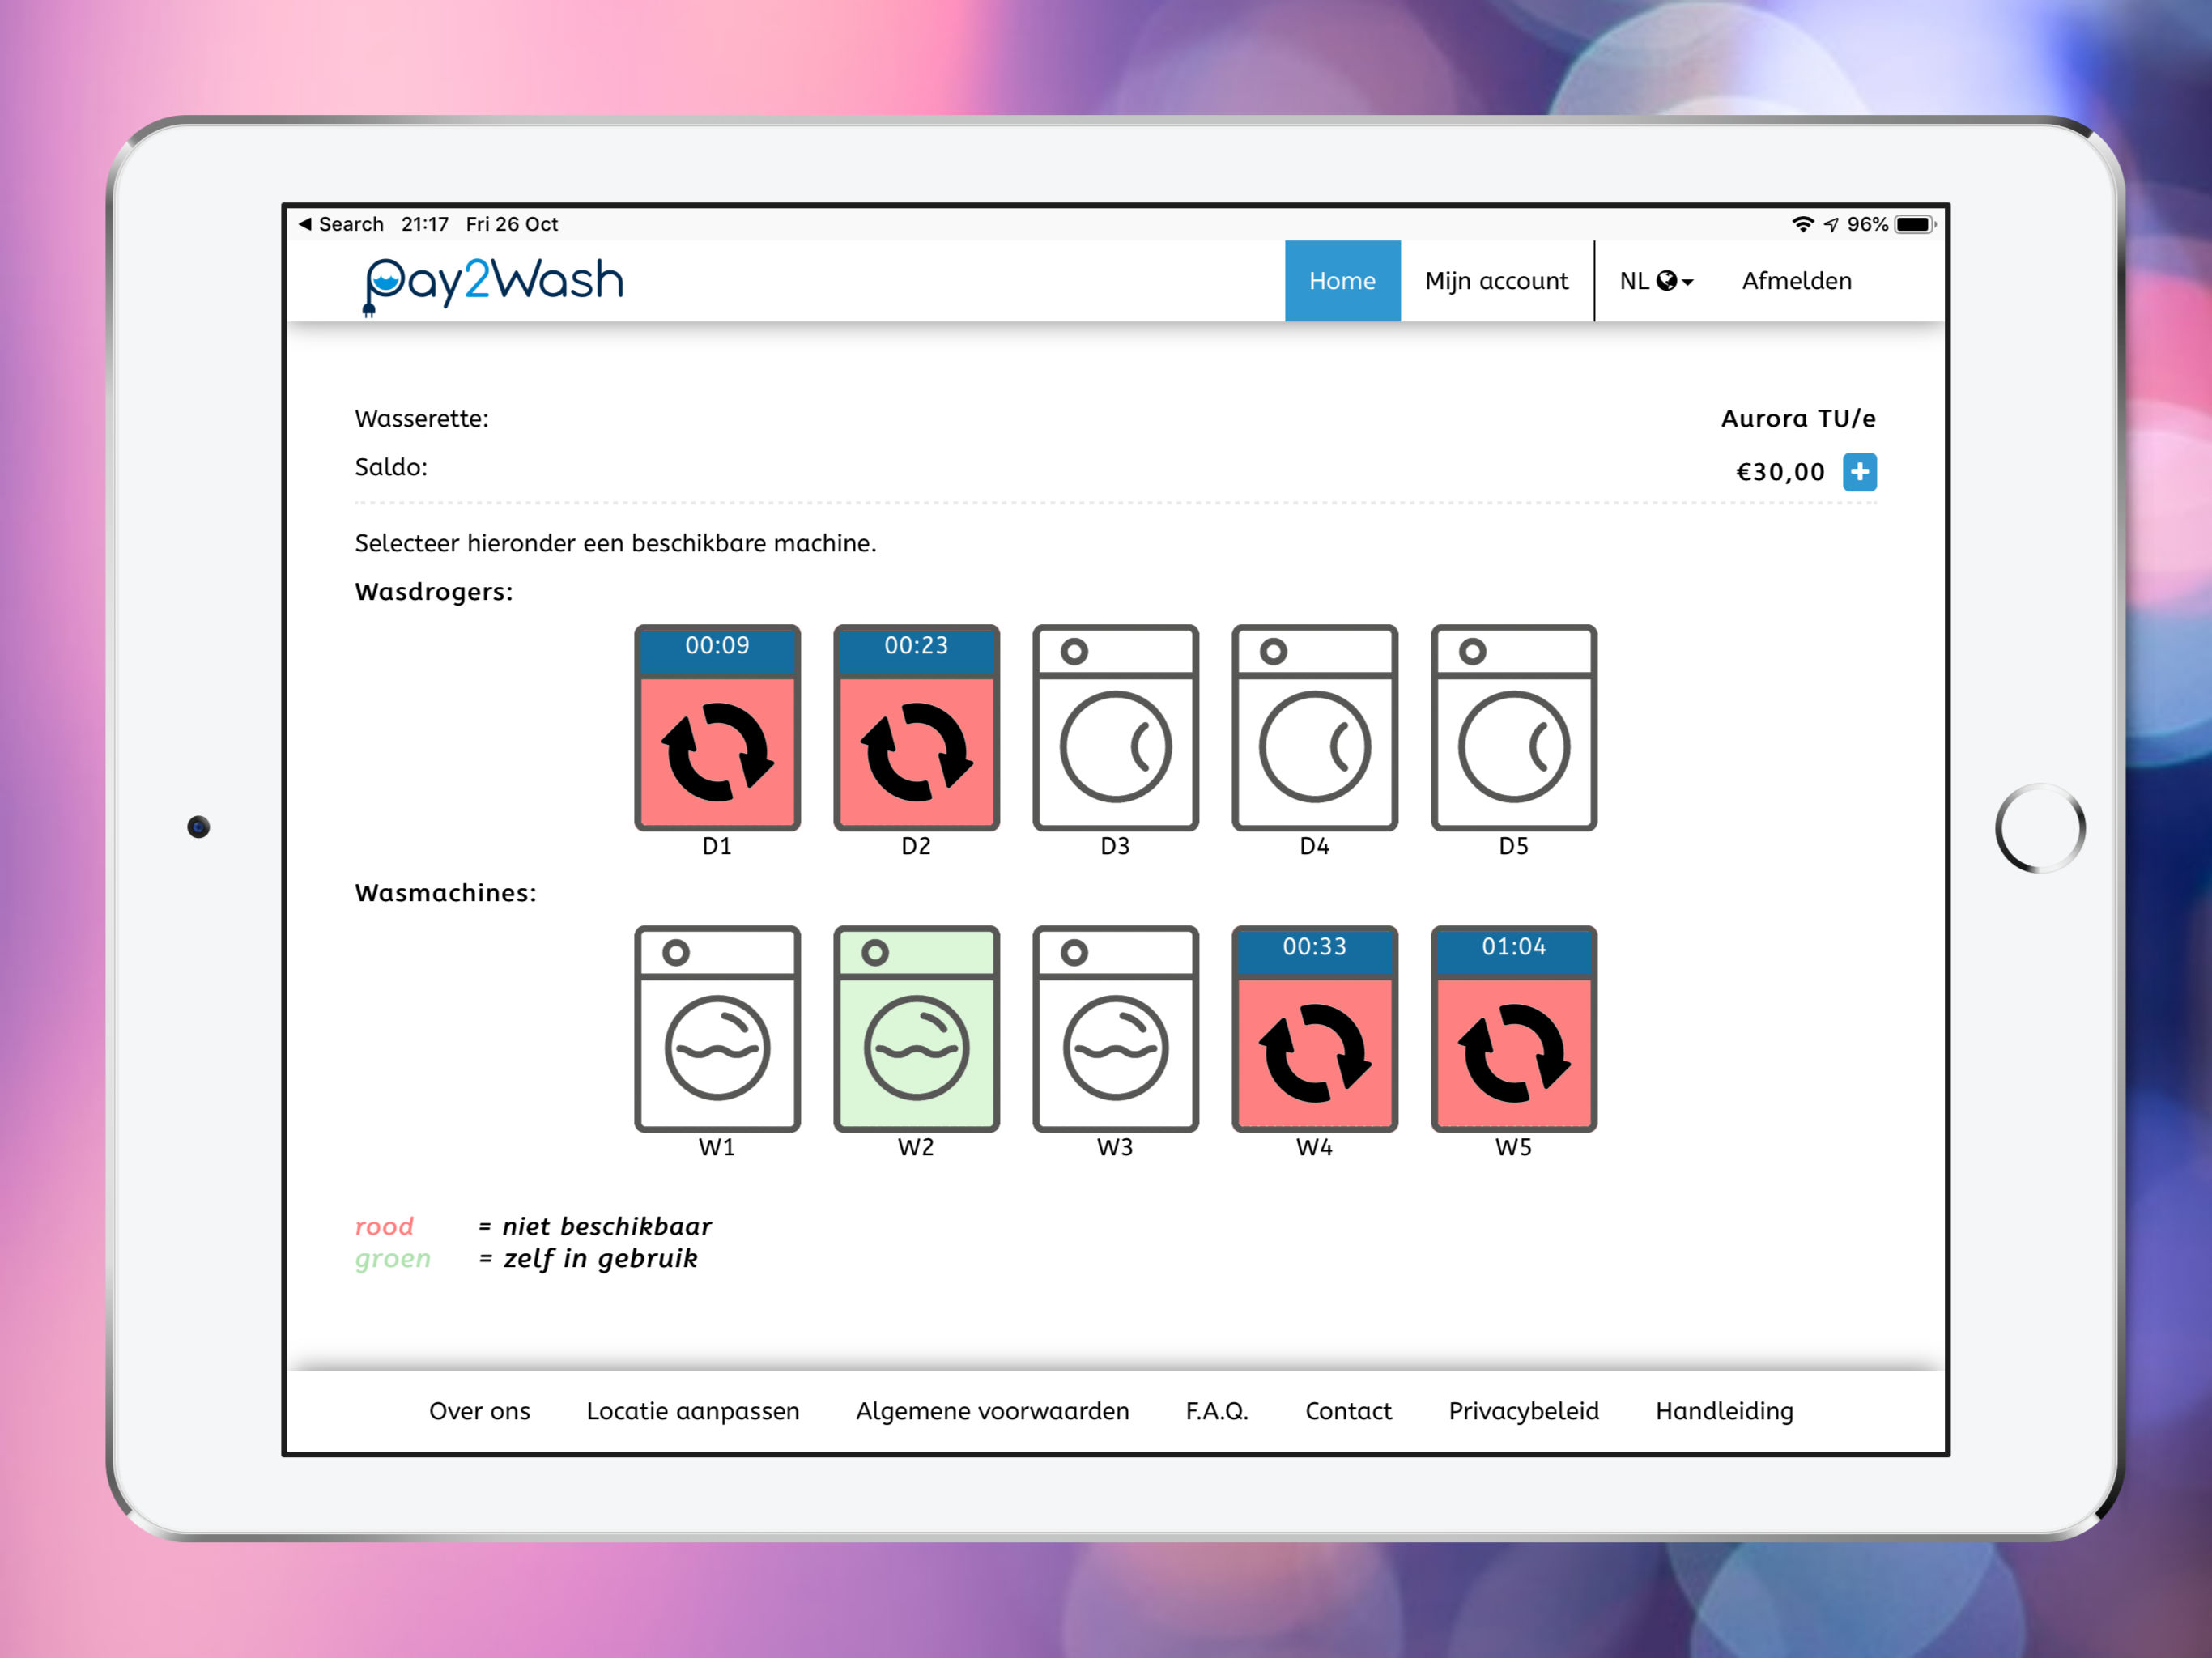This screenshot has height=1658, width=2212.
Task: Open Mijn account
Action: 1496,281
